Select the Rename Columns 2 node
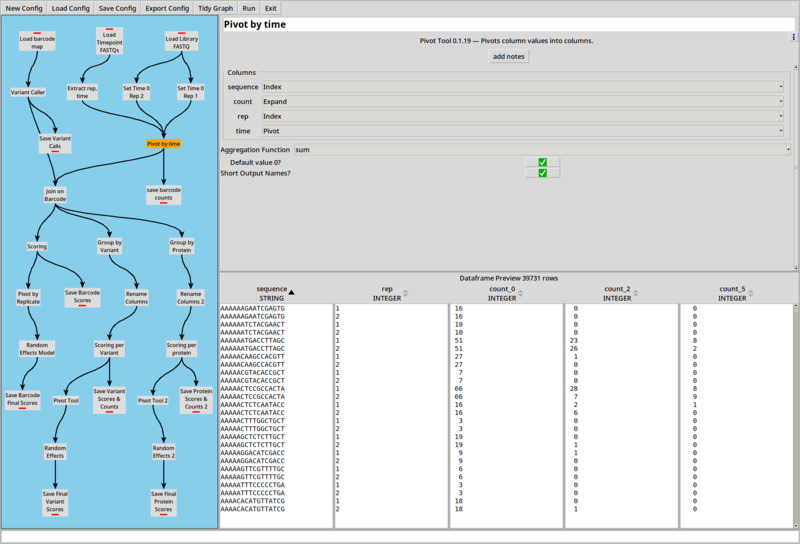Image resolution: width=800 pixels, height=544 pixels. click(191, 298)
